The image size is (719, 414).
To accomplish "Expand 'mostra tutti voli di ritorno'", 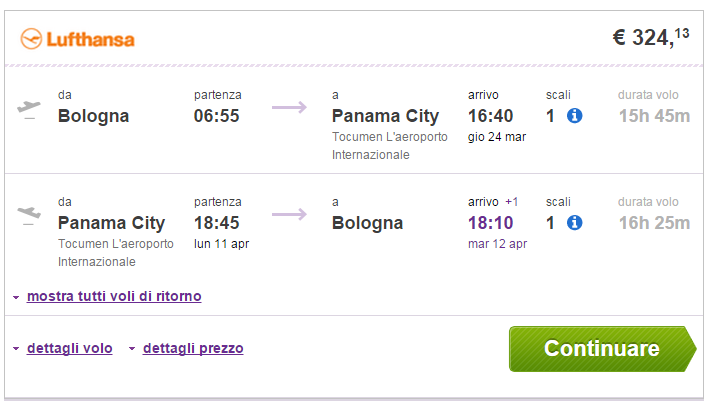I will point(114,296).
